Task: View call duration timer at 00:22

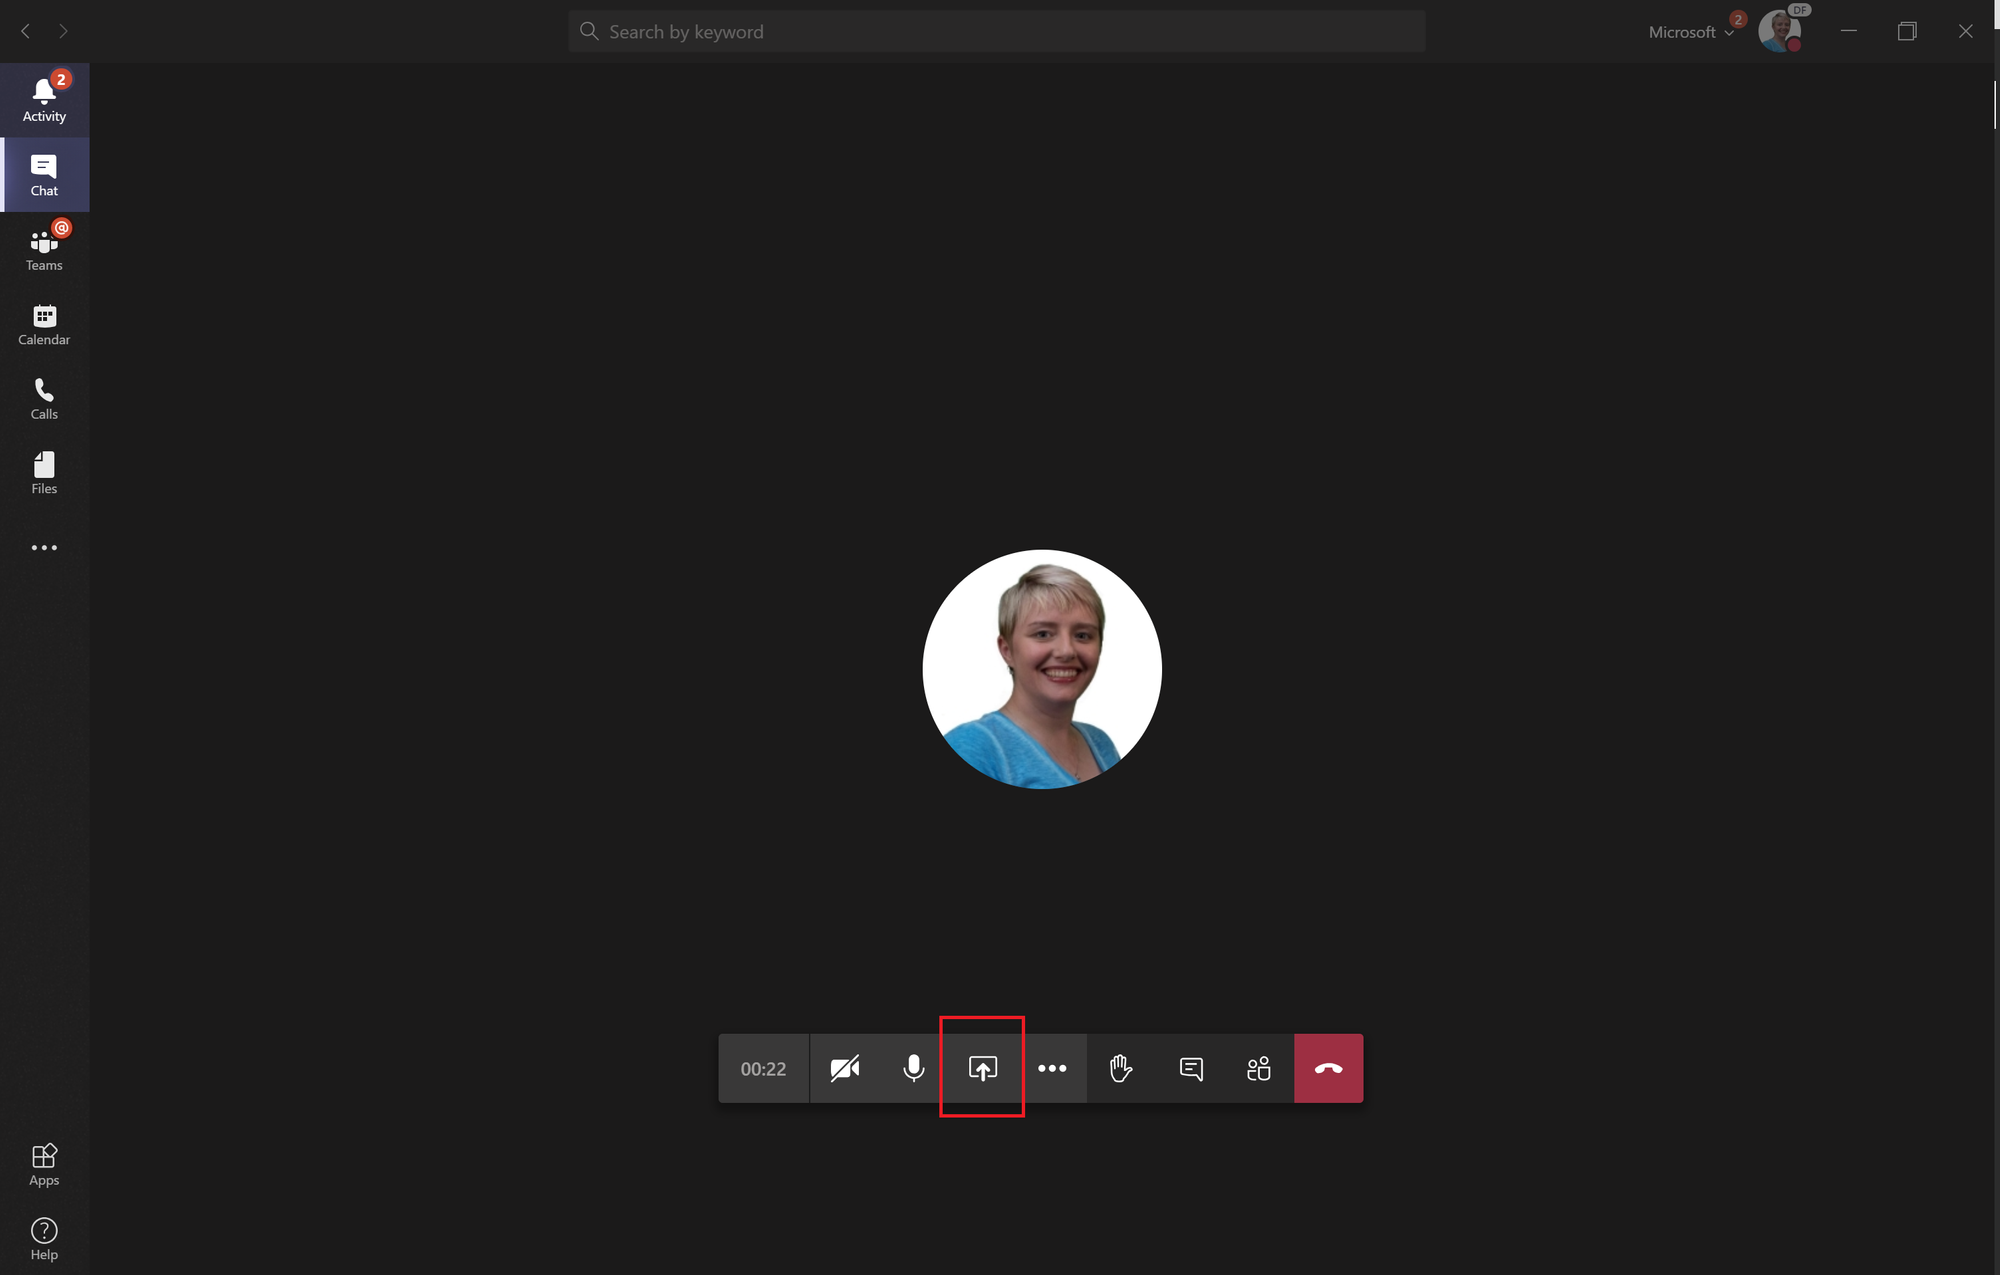Action: coord(764,1068)
